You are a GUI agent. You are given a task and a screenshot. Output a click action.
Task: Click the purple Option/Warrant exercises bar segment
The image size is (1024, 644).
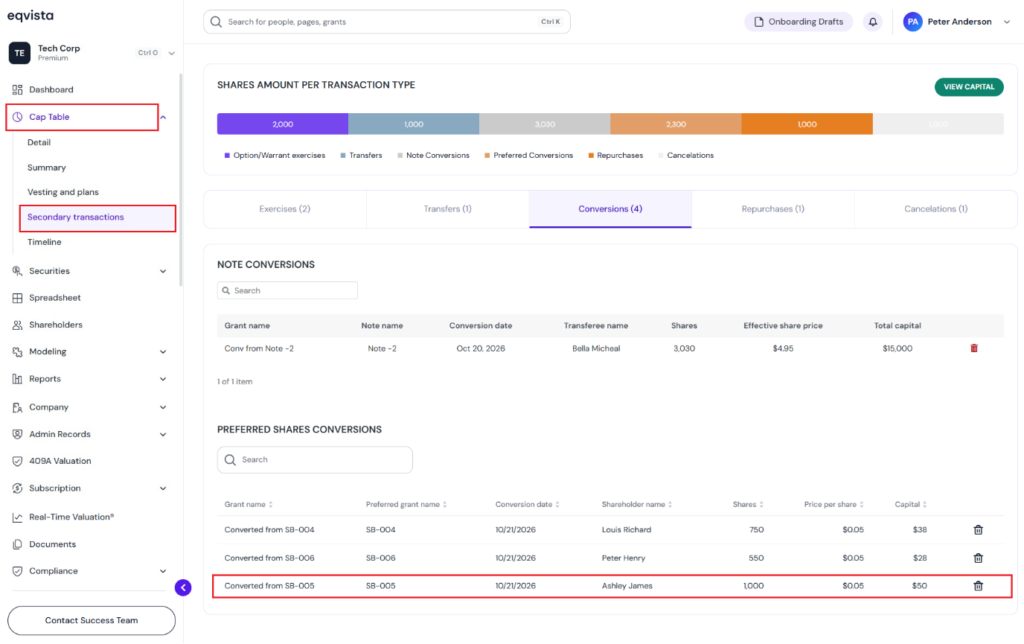(x=282, y=124)
